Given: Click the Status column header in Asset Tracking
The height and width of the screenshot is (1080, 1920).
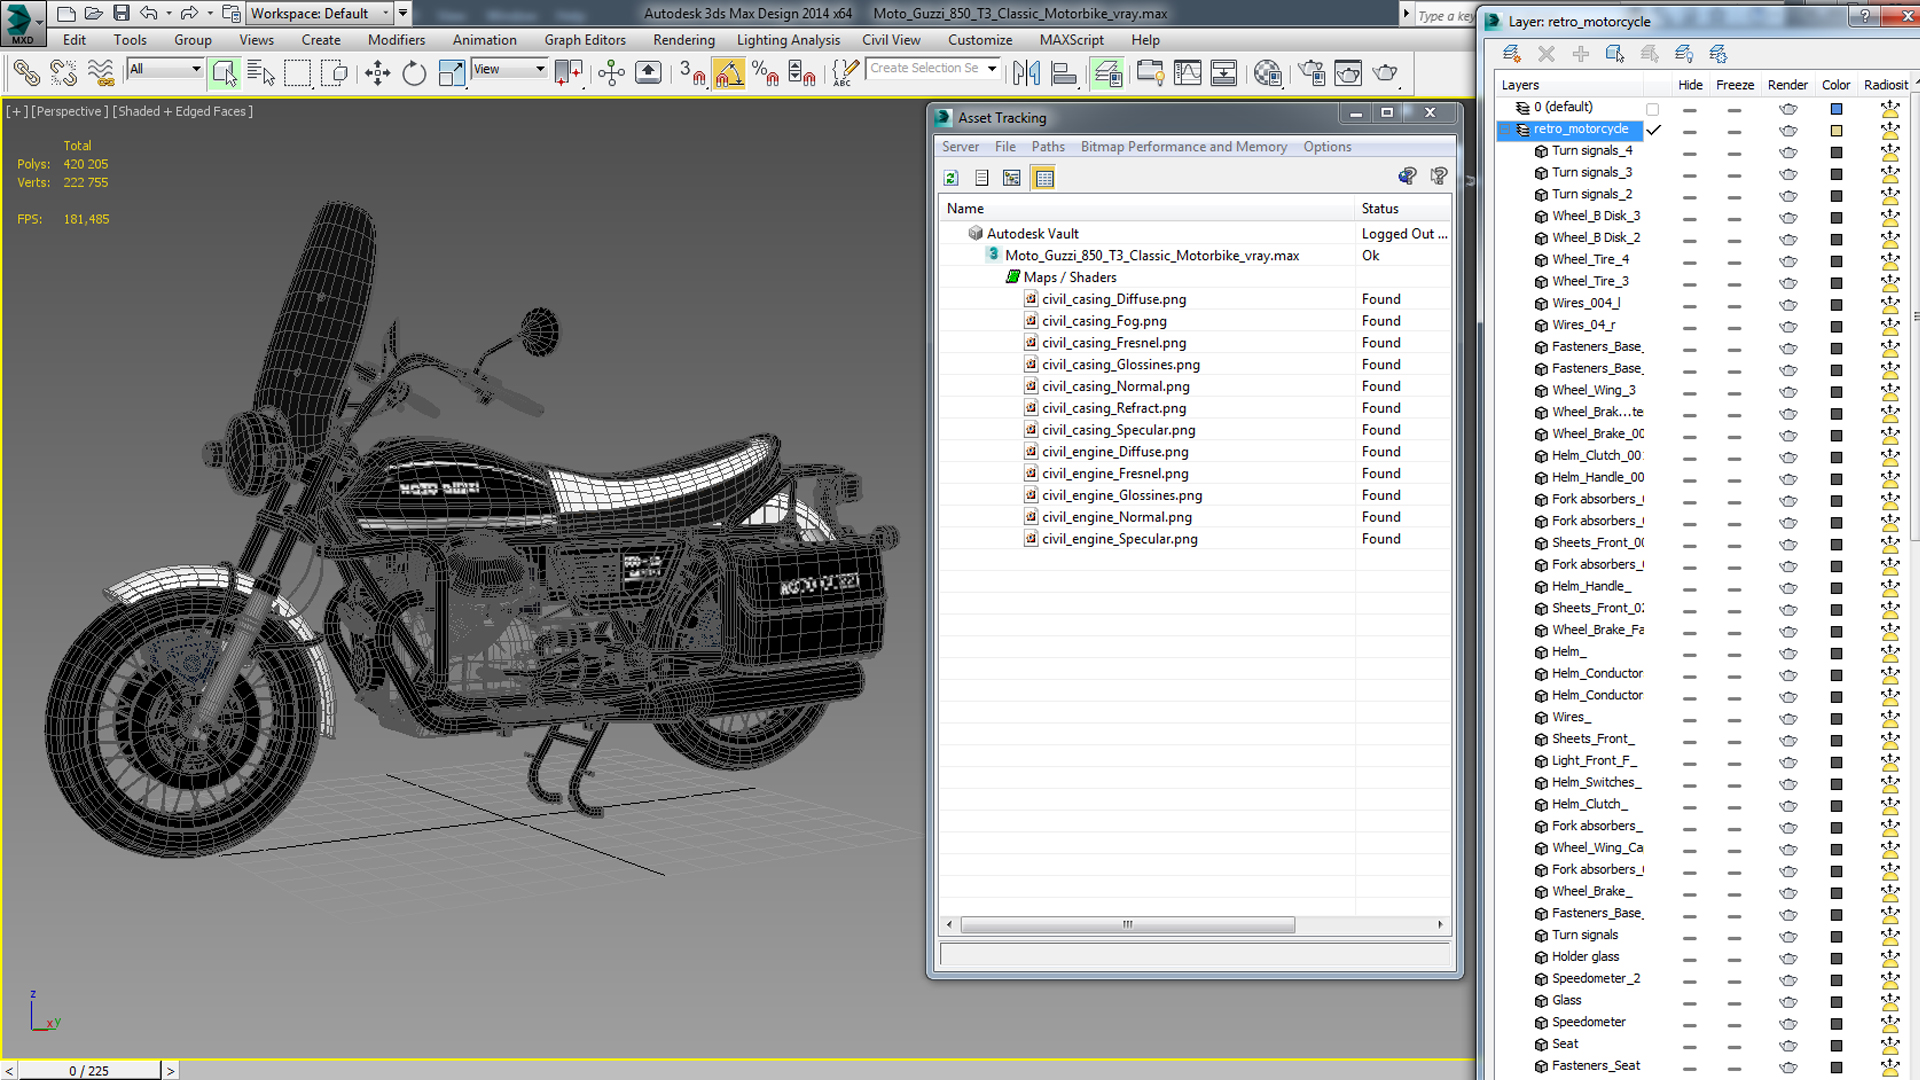Looking at the screenshot, I should point(1402,208).
